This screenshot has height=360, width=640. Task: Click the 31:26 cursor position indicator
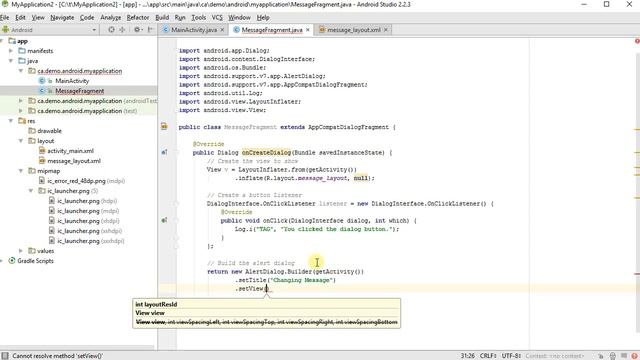pos(468,356)
